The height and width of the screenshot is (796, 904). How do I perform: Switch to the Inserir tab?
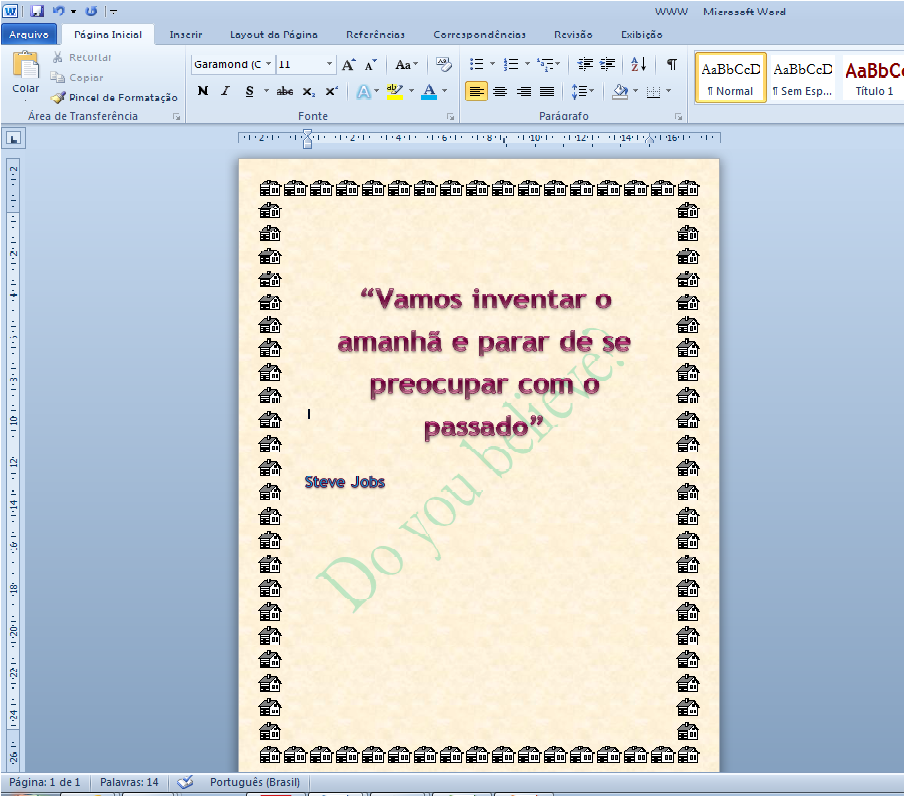coord(186,35)
